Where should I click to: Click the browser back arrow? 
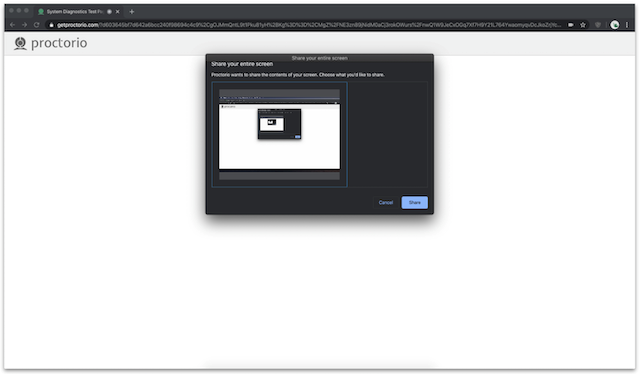click(x=12, y=25)
